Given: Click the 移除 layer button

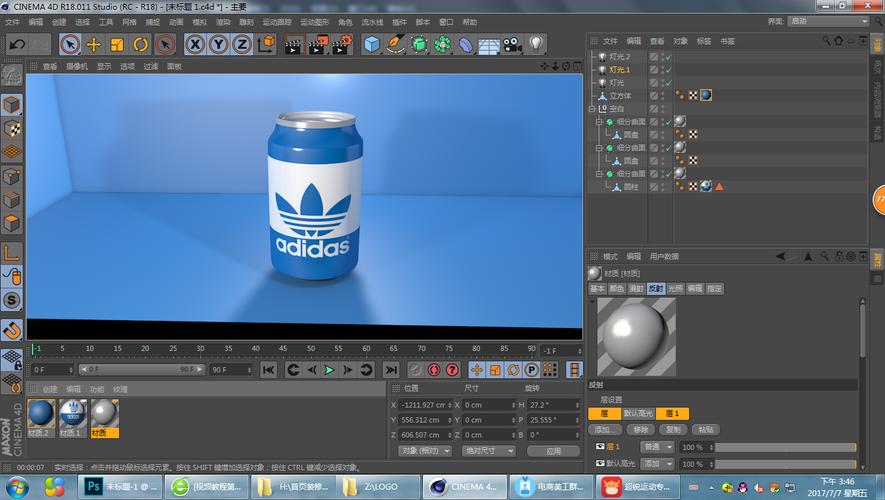Looking at the screenshot, I should coord(641,429).
